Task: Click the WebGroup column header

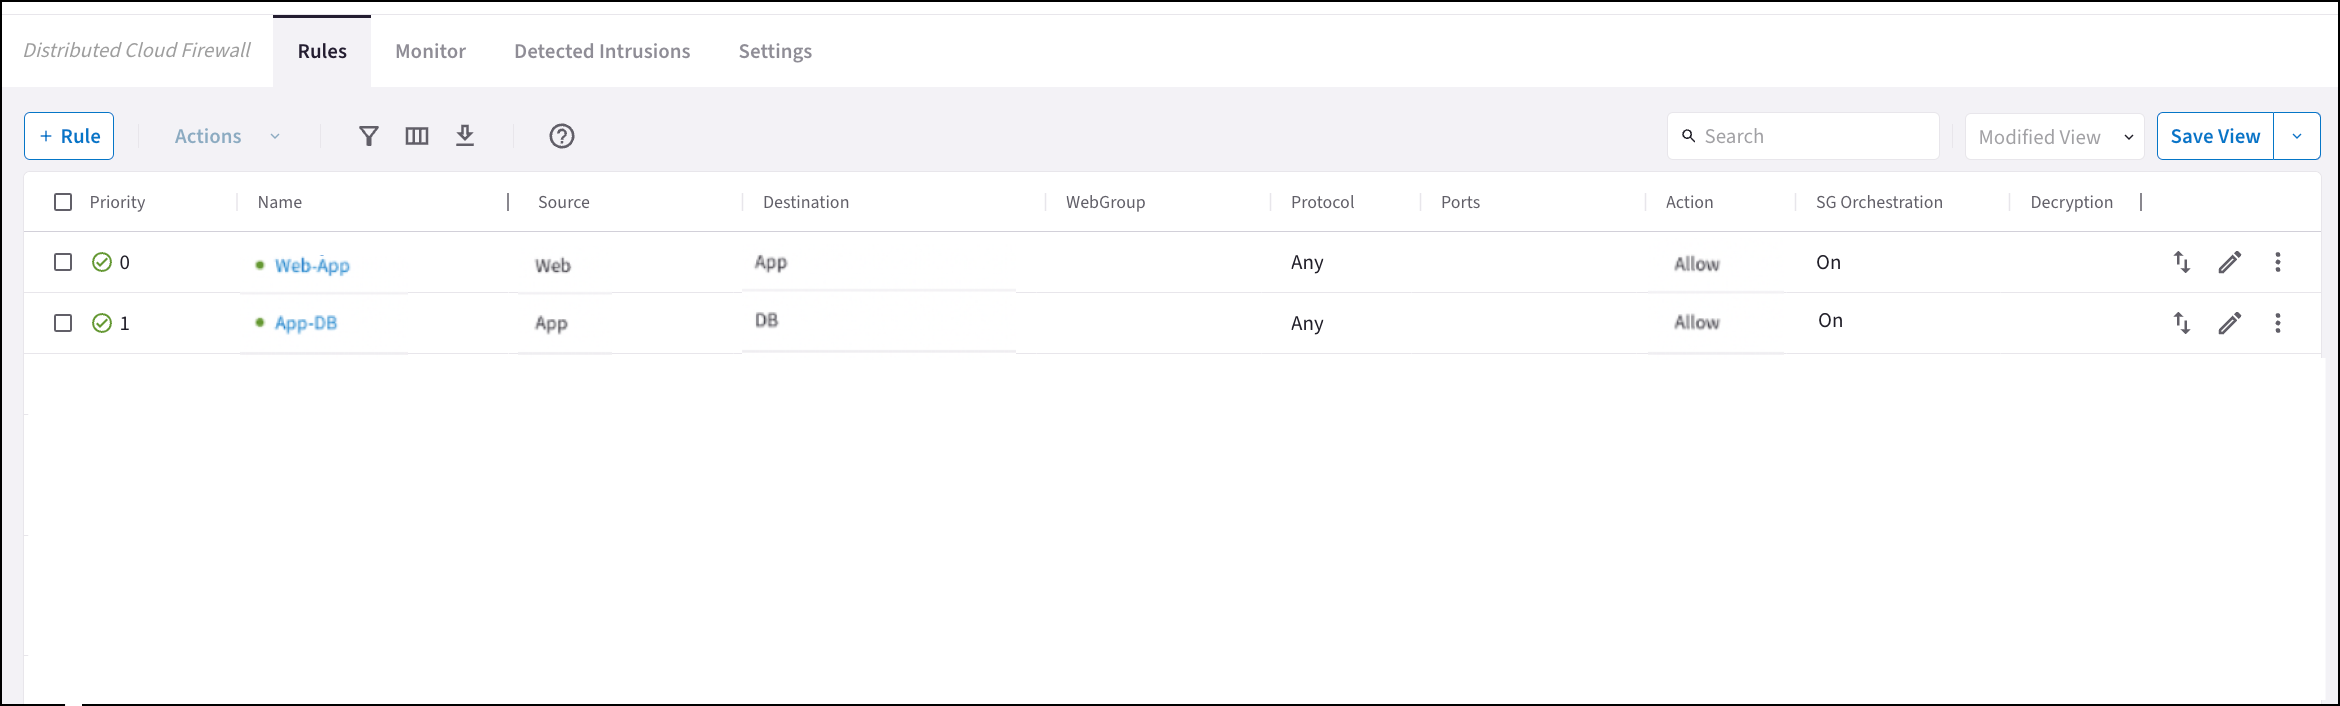Action: [x=1105, y=202]
